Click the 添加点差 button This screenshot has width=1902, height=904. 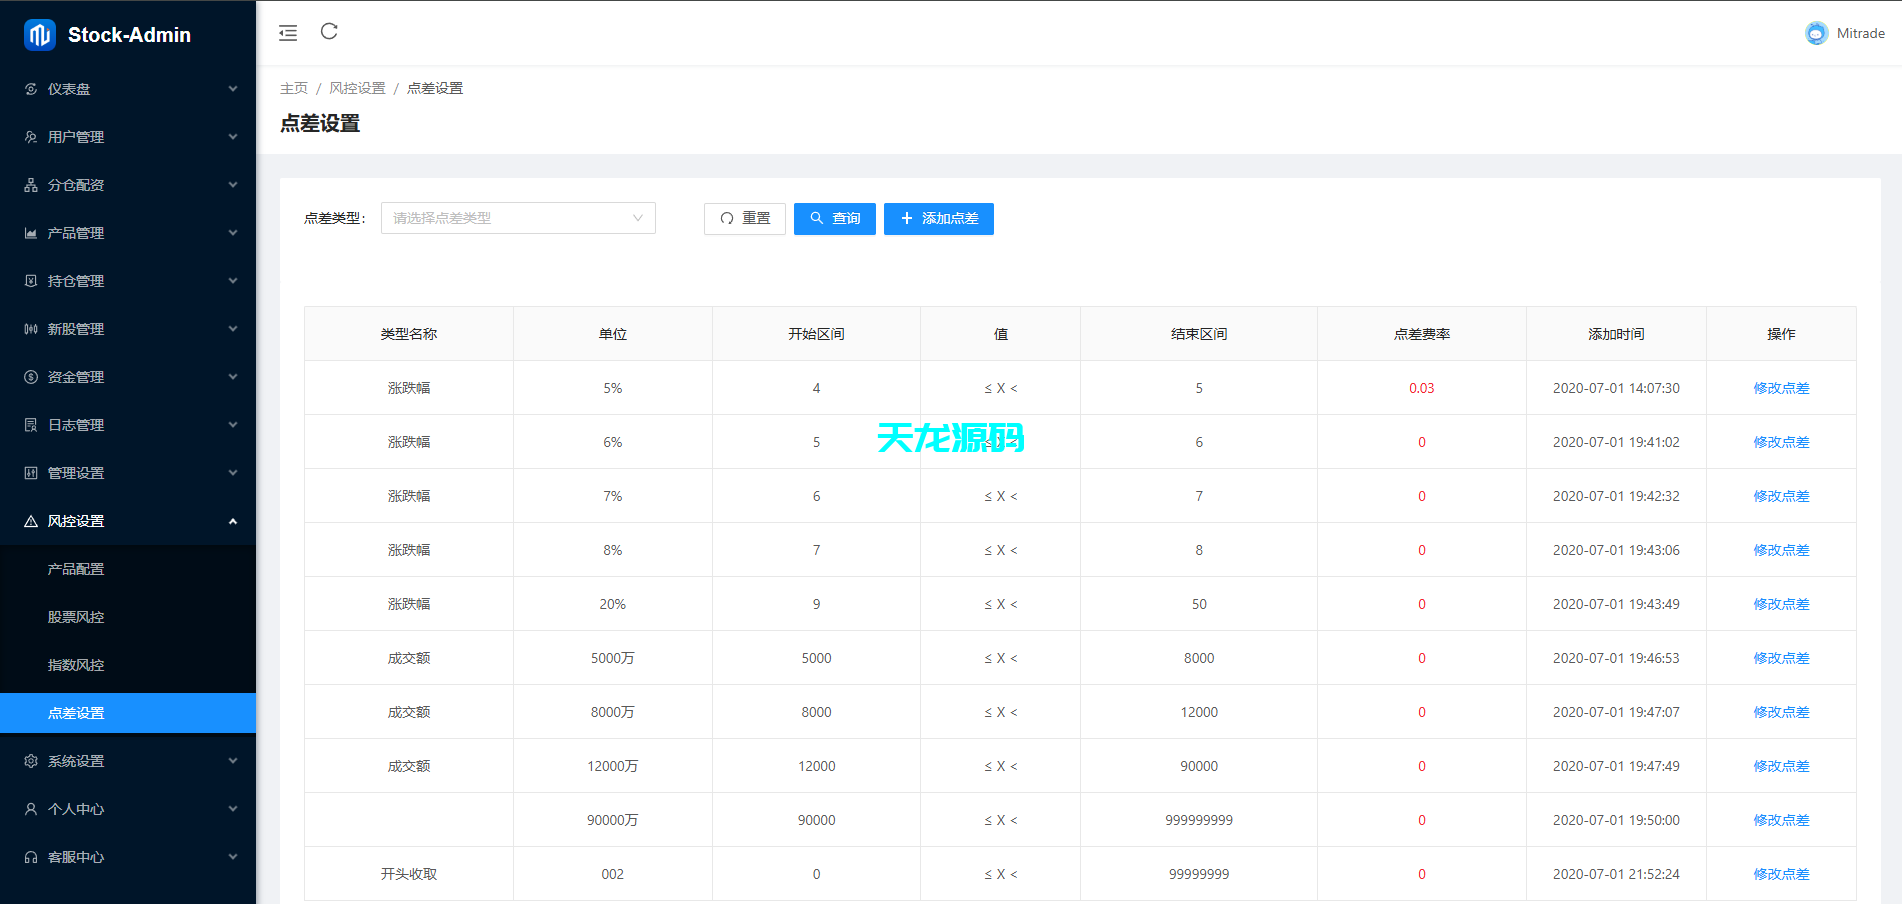coord(938,218)
